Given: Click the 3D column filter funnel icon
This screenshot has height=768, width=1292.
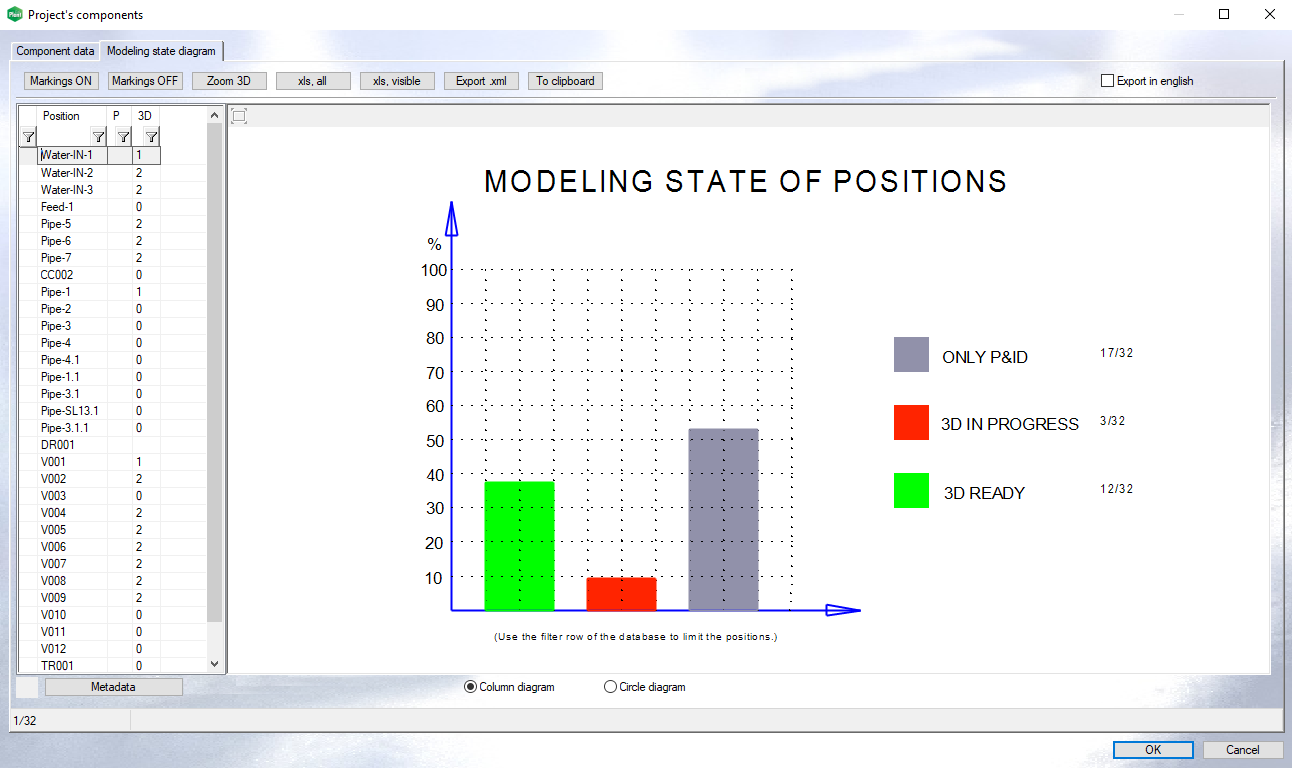Looking at the screenshot, I should click(151, 137).
